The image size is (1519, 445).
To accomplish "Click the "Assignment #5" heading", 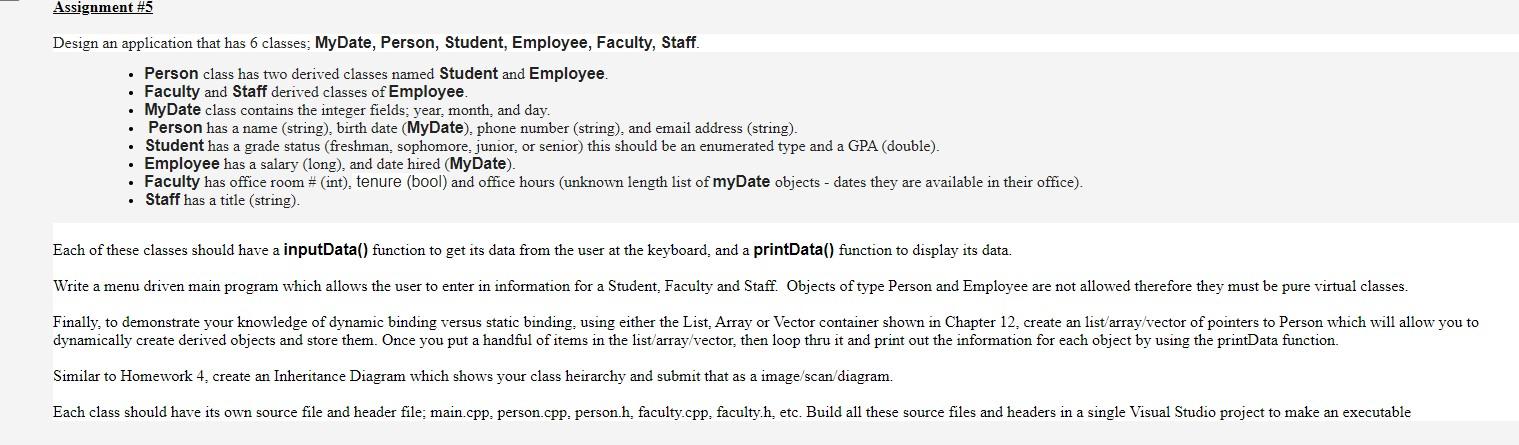I will (103, 8).
